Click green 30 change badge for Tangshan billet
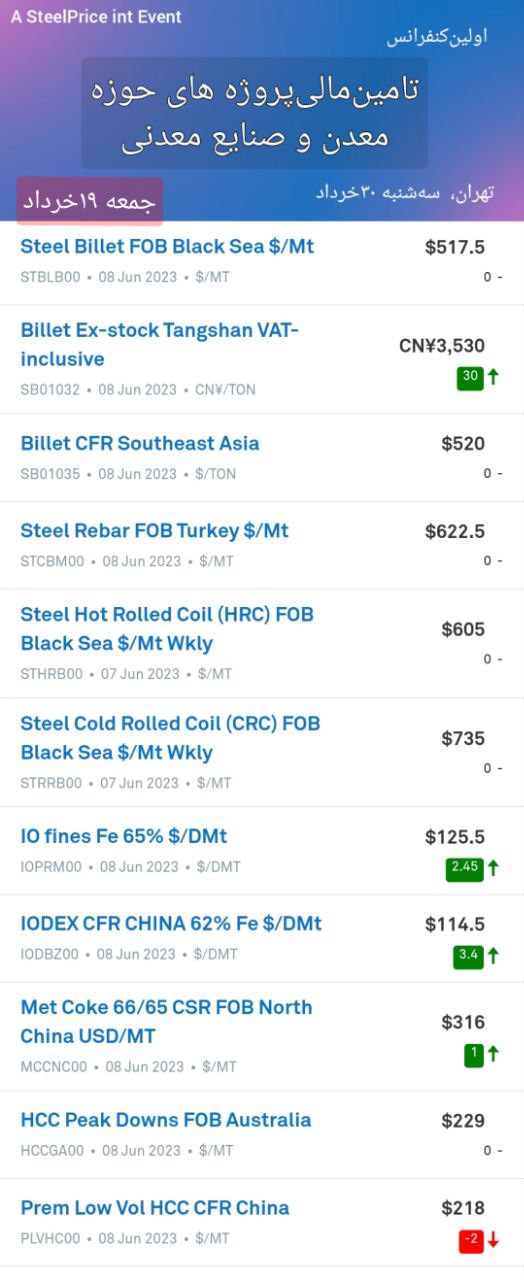This screenshot has width=524, height=1280. coord(470,378)
